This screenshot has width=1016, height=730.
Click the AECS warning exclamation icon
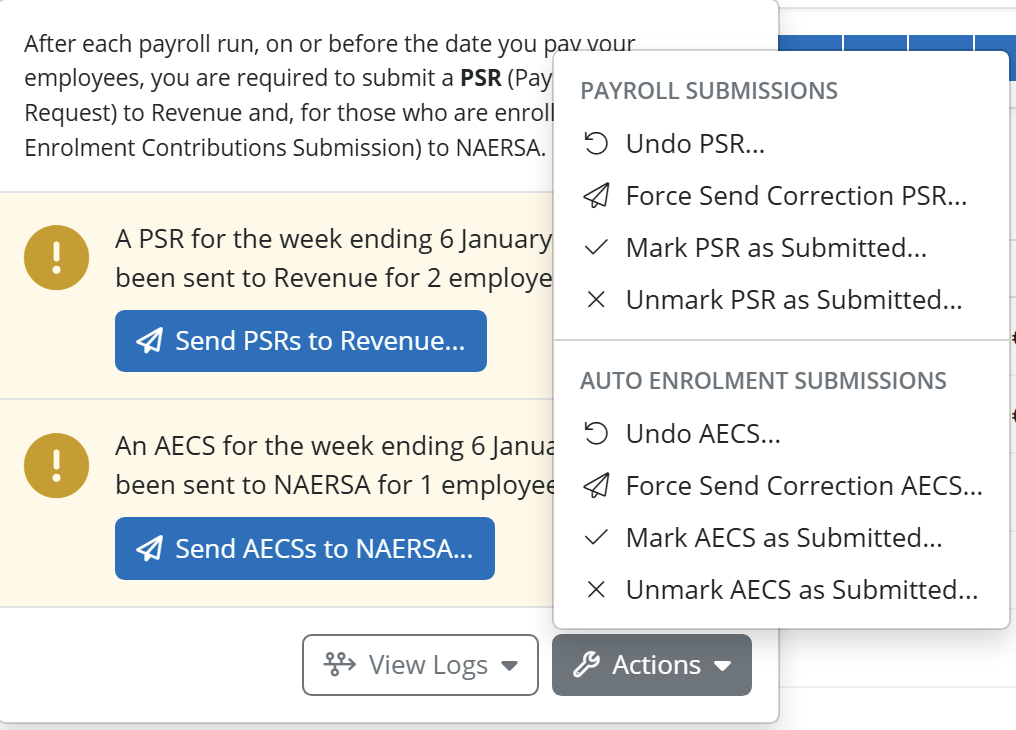pyautogui.click(x=56, y=465)
